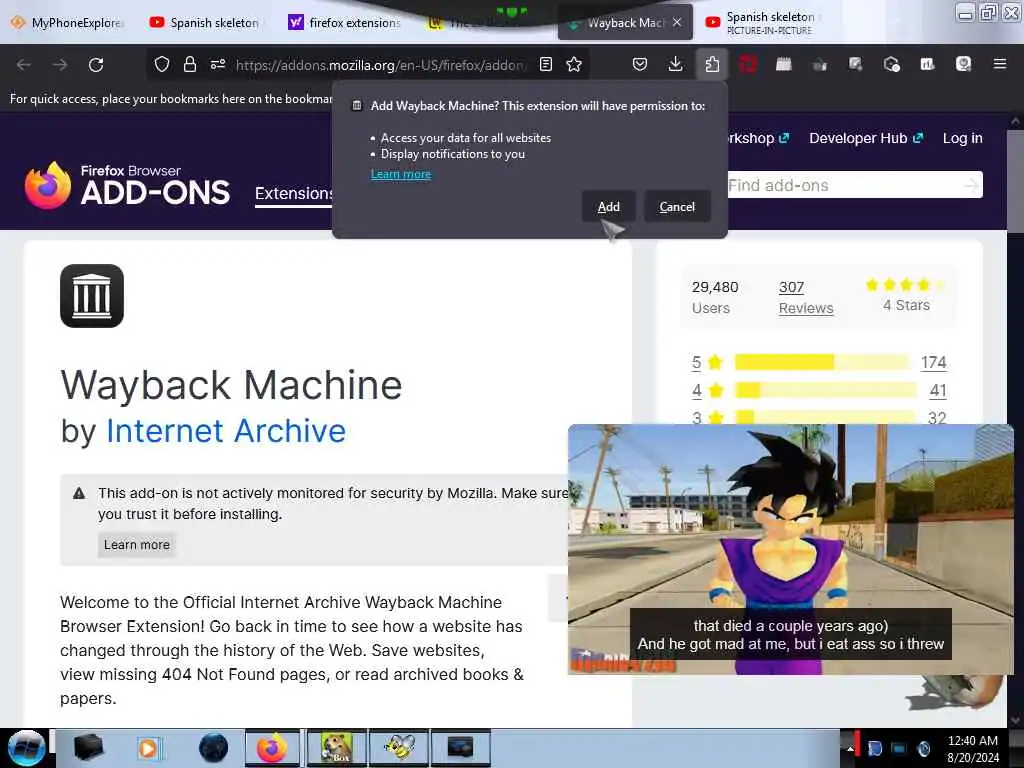Click the Add button in permission popup
The height and width of the screenshot is (768, 1024).
pos(609,206)
